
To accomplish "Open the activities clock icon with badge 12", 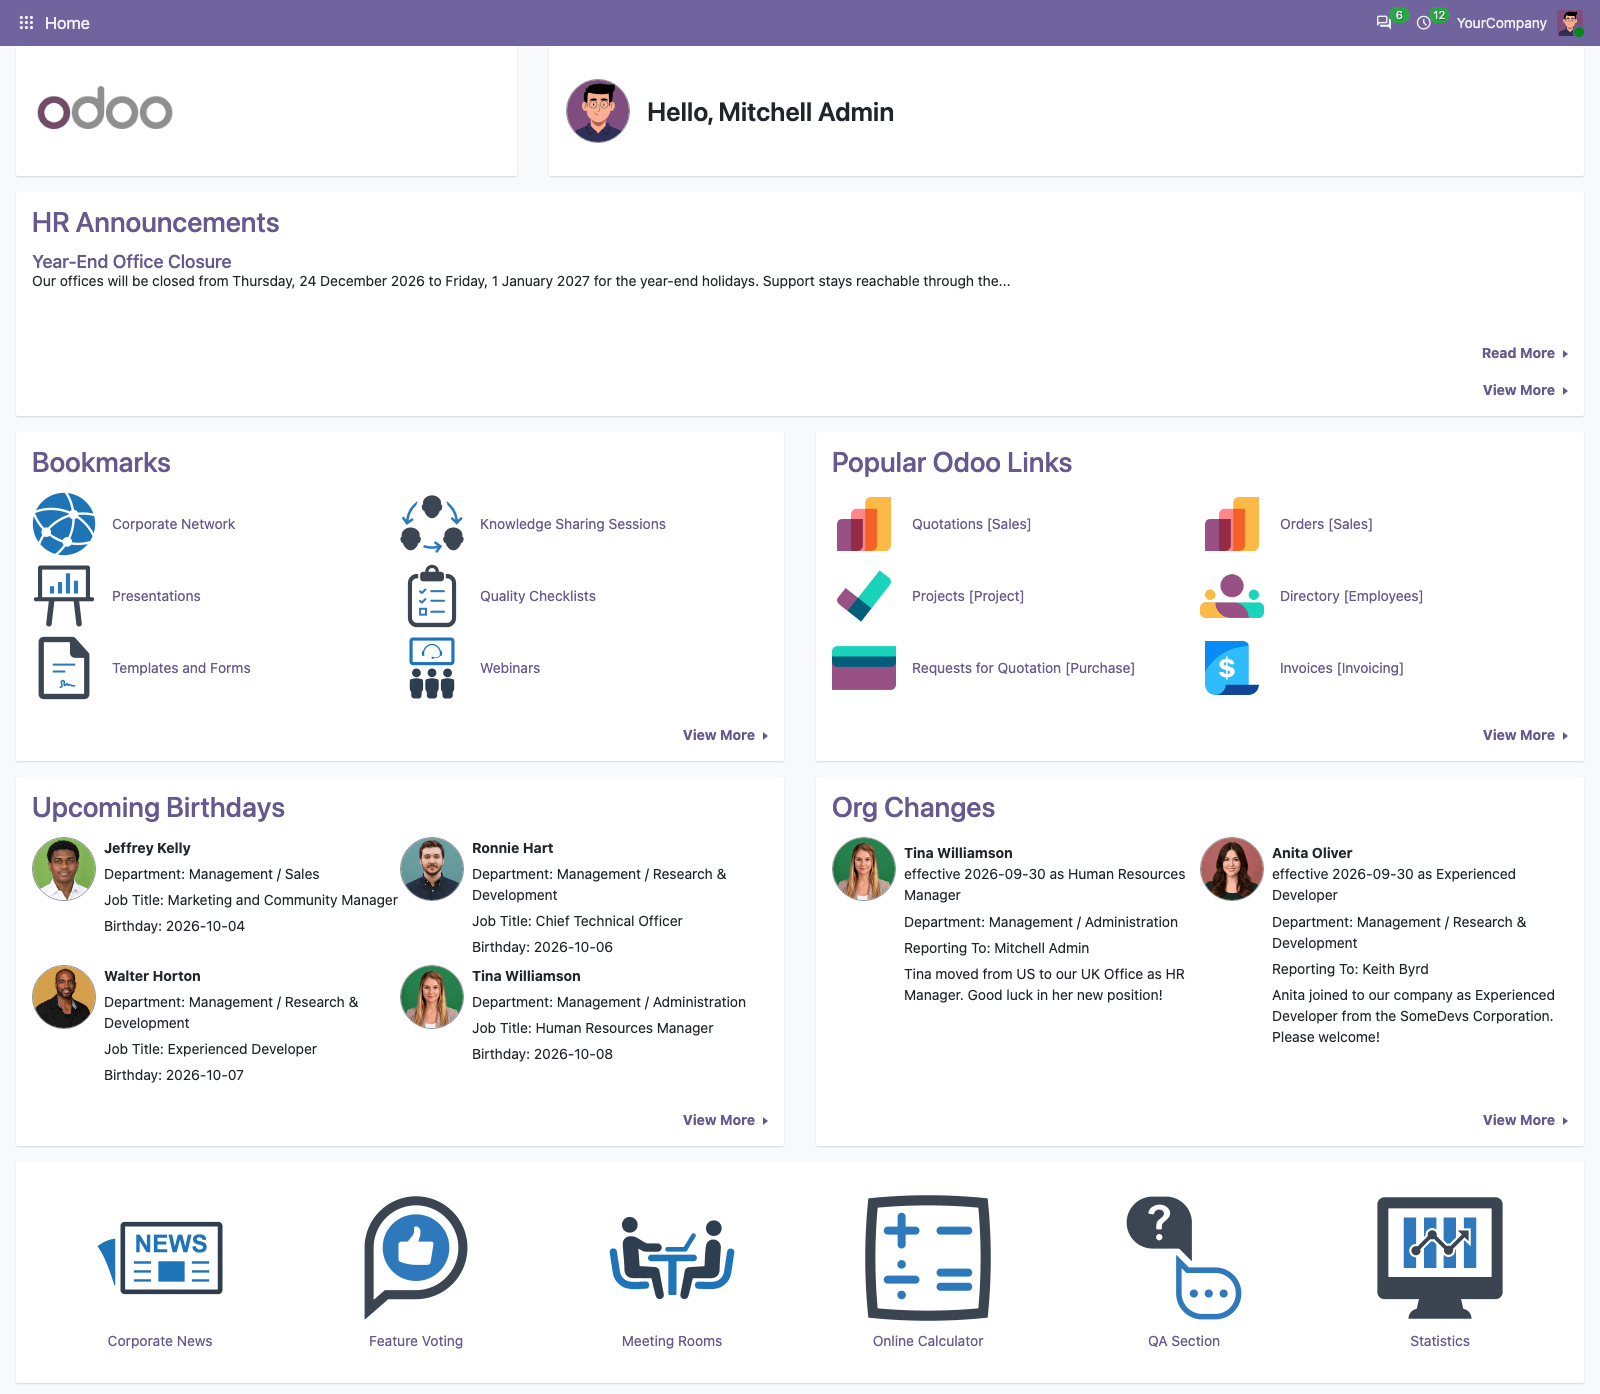I will (x=1424, y=22).
